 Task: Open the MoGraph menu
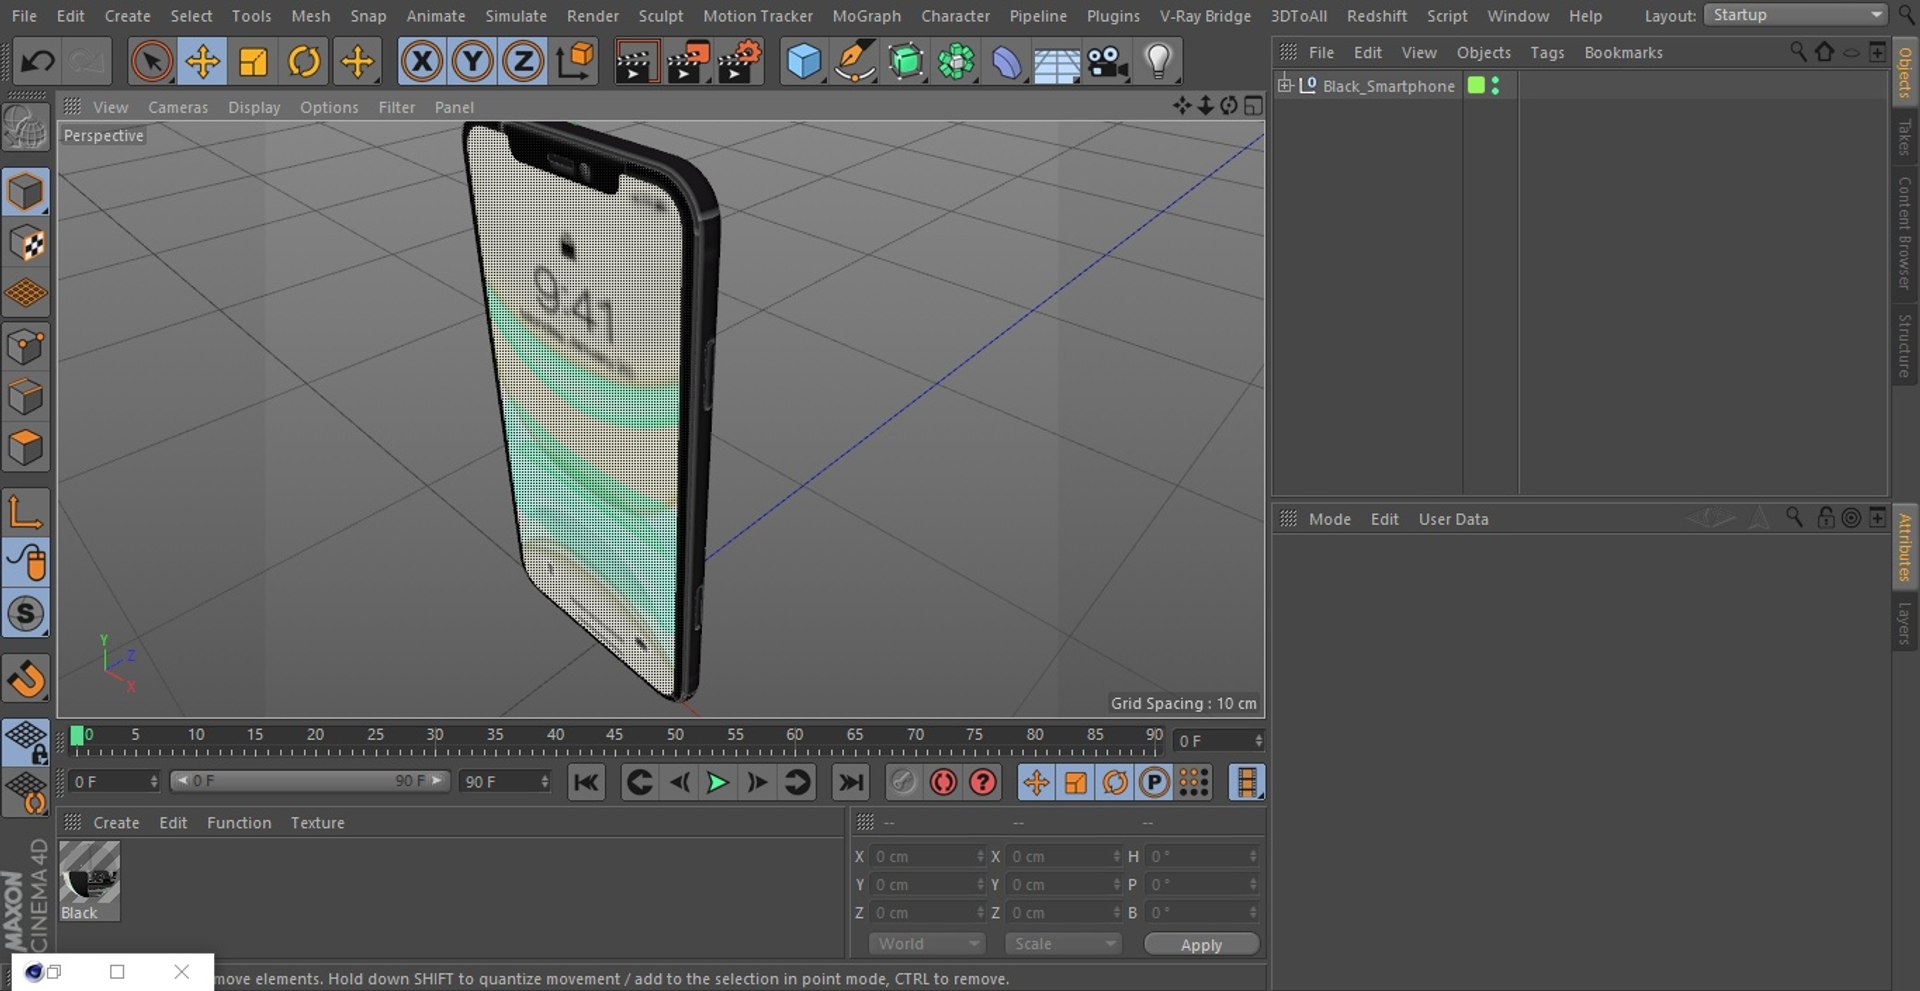[866, 16]
